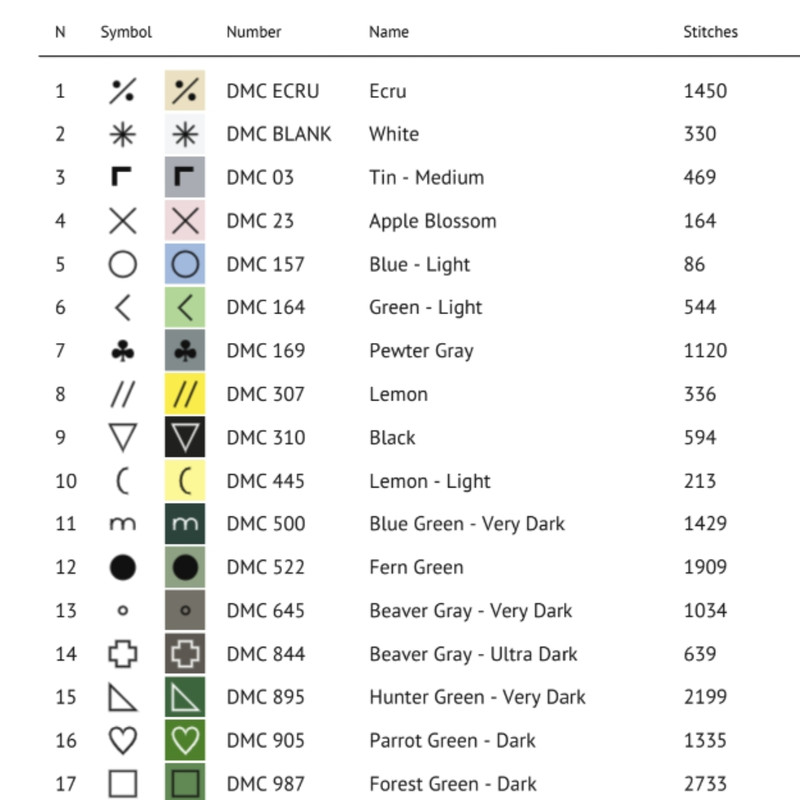Click the percent symbol icon for Ecru

point(122,91)
